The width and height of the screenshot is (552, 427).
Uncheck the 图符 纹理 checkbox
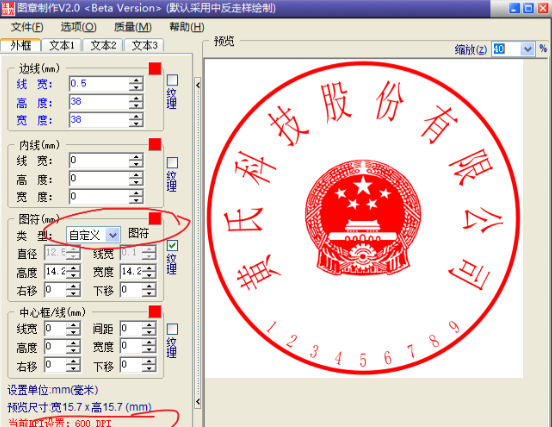[x=172, y=246]
